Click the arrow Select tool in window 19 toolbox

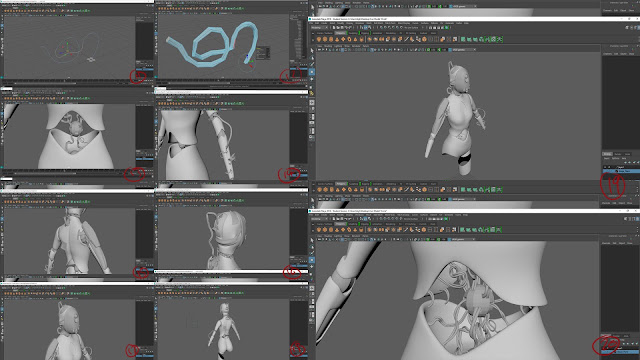312,50
